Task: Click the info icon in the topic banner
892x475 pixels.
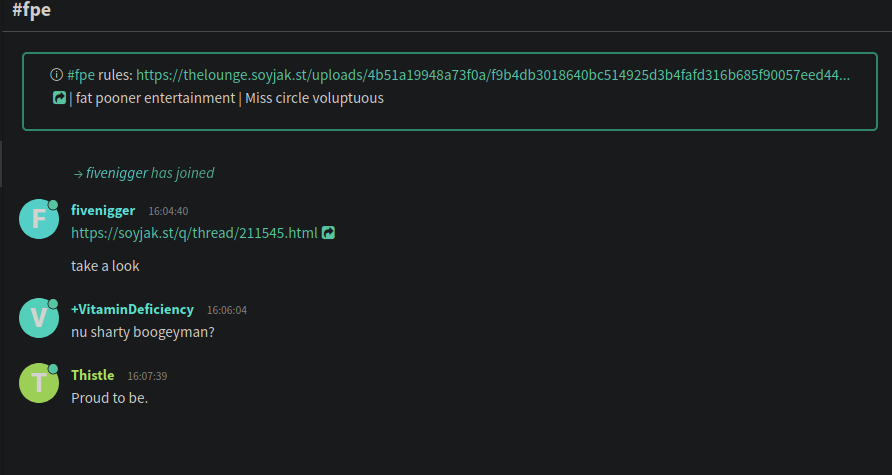Action: pyautogui.click(x=56, y=75)
